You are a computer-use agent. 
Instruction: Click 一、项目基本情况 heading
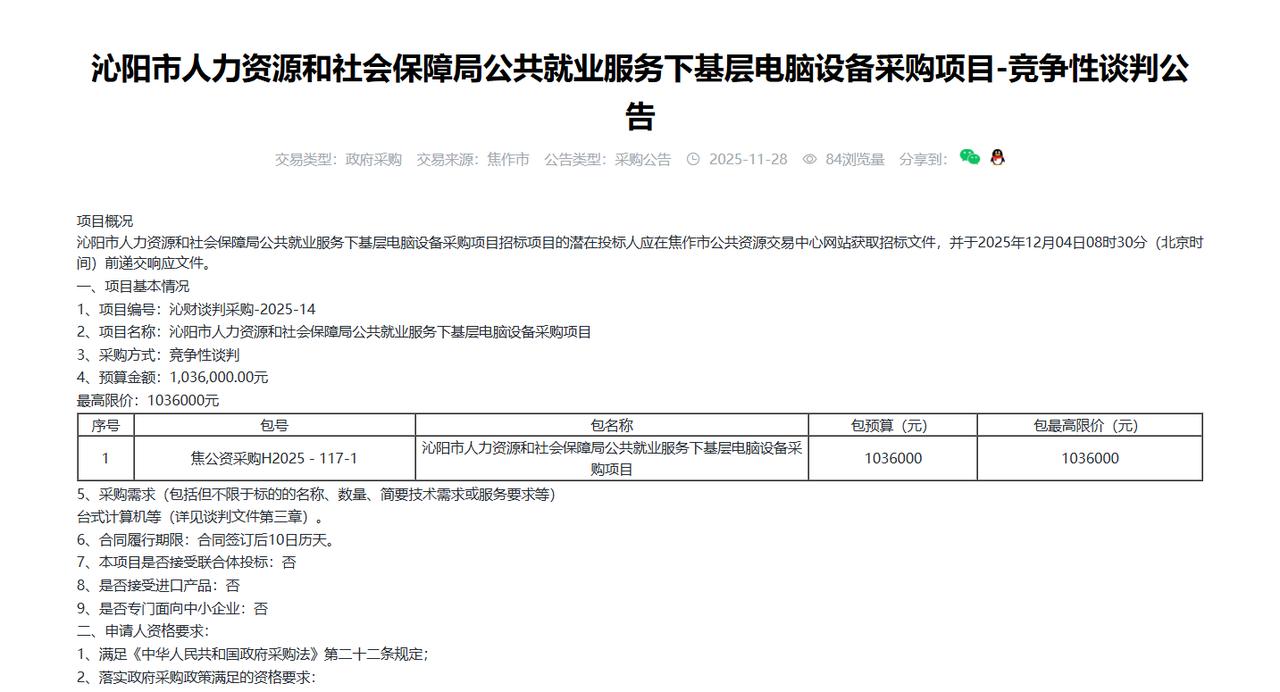click(x=133, y=286)
